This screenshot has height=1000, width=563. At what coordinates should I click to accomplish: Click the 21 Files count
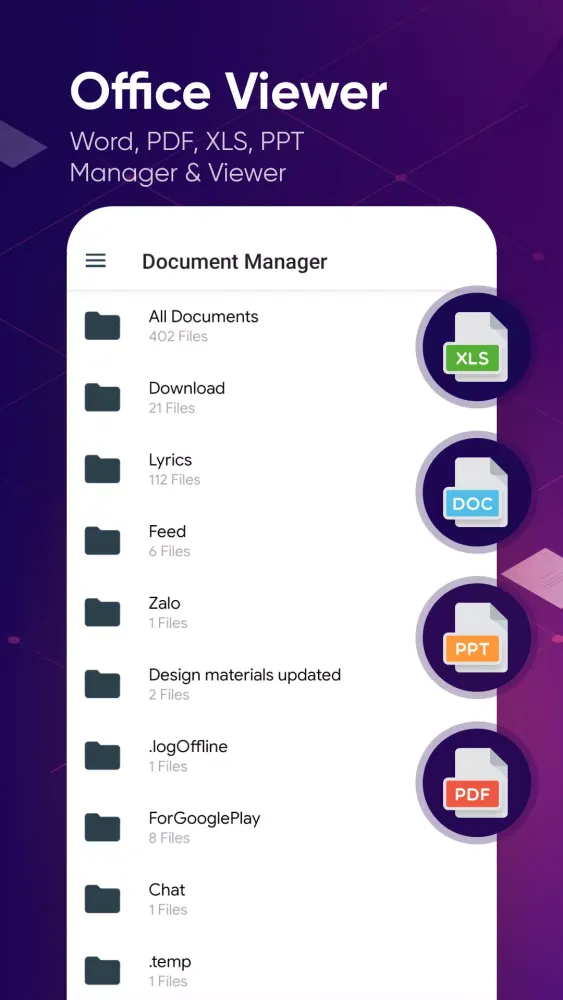click(172, 408)
